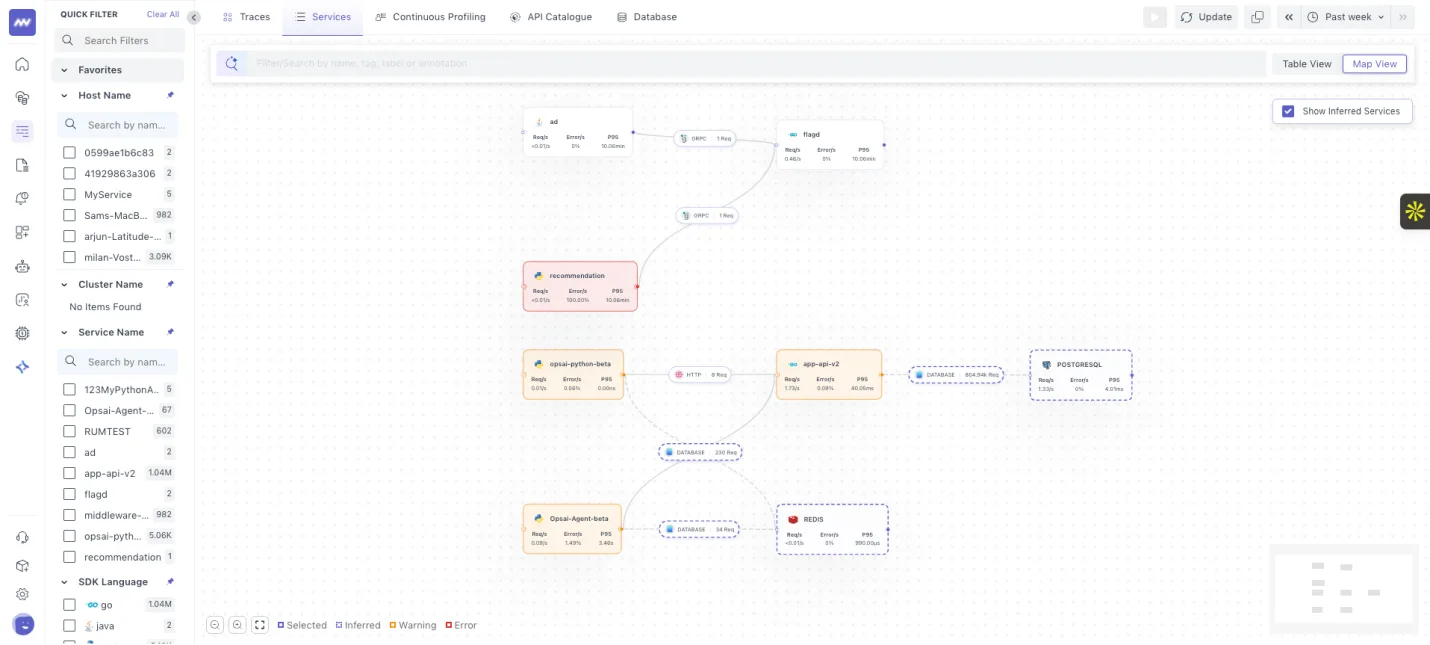
Task: Open the package box icon in sidebar
Action: coord(22,565)
